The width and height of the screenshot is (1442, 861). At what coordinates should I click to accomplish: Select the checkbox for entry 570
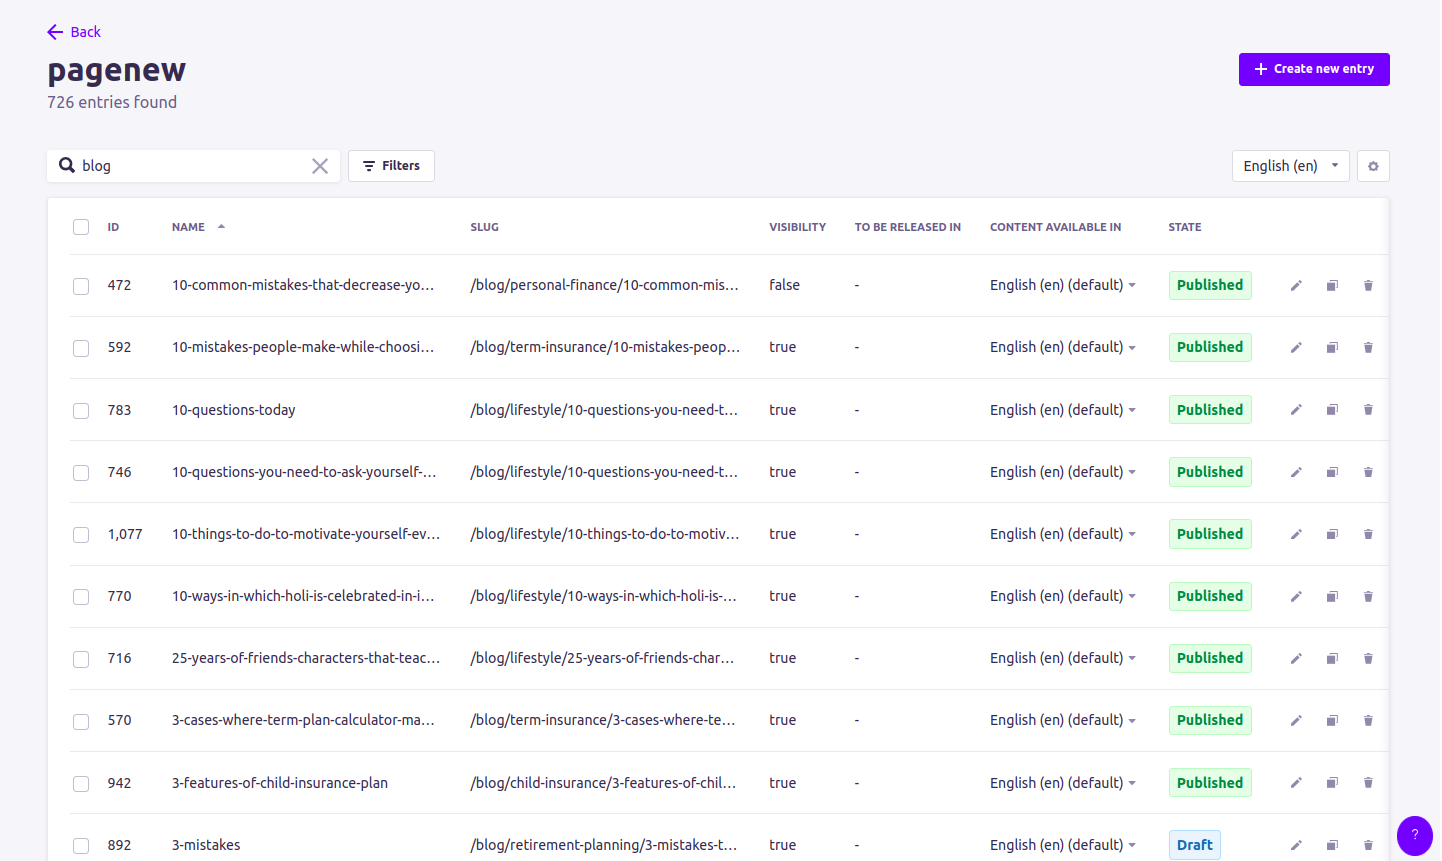81,721
